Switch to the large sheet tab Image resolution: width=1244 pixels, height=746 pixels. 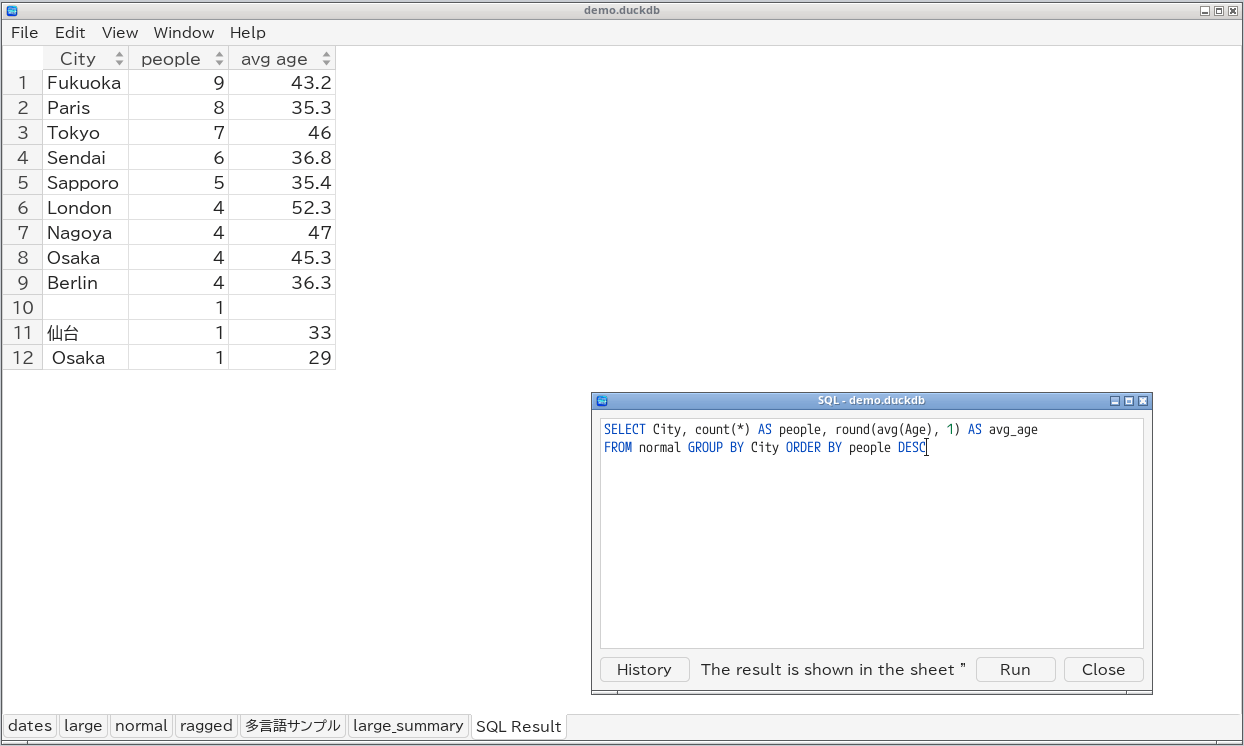point(83,726)
